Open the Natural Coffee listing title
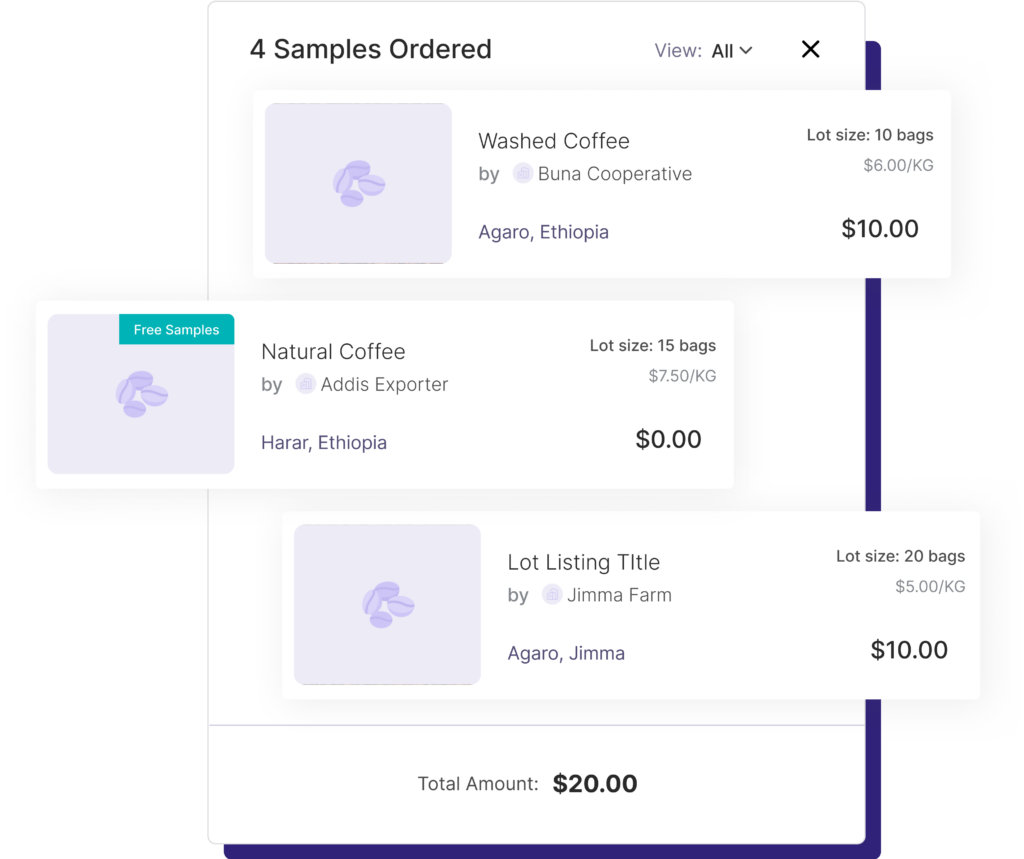The image size is (1024, 859). point(333,351)
